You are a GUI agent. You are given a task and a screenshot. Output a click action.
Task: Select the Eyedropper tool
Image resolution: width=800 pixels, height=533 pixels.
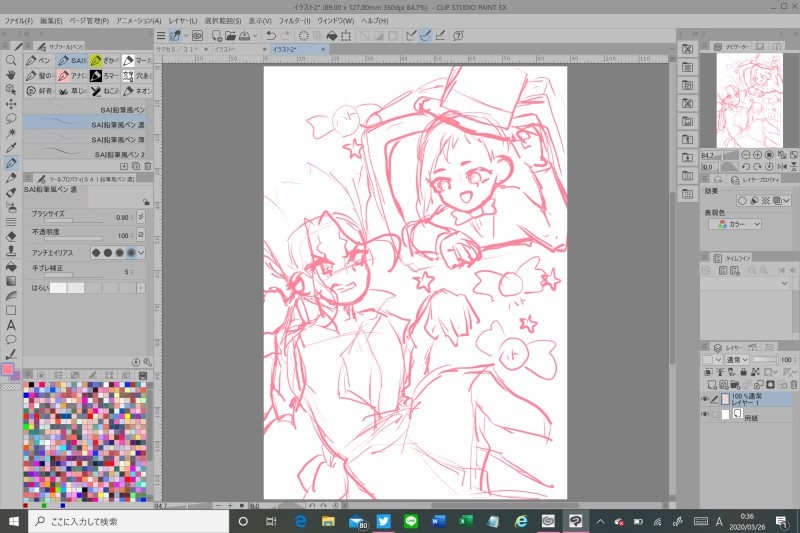point(11,148)
